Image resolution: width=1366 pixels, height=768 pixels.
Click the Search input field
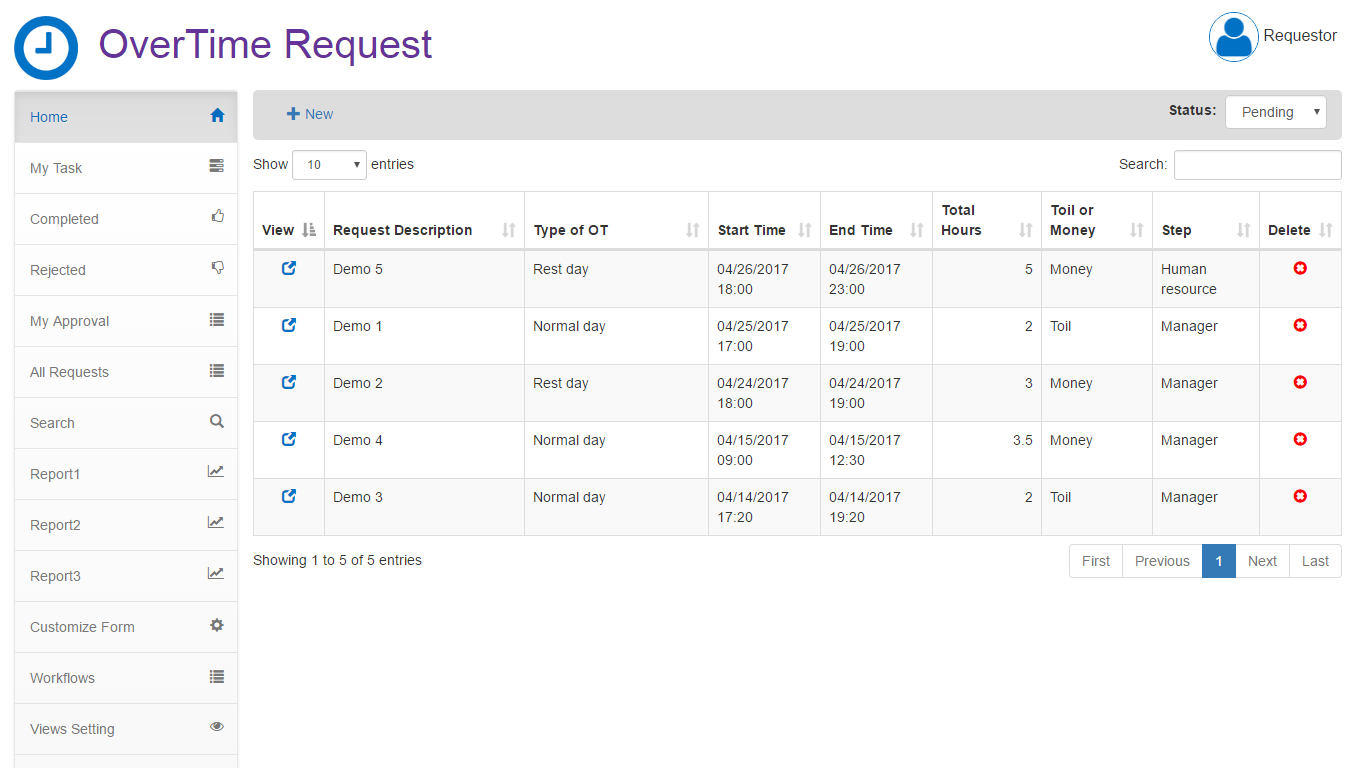(1257, 165)
